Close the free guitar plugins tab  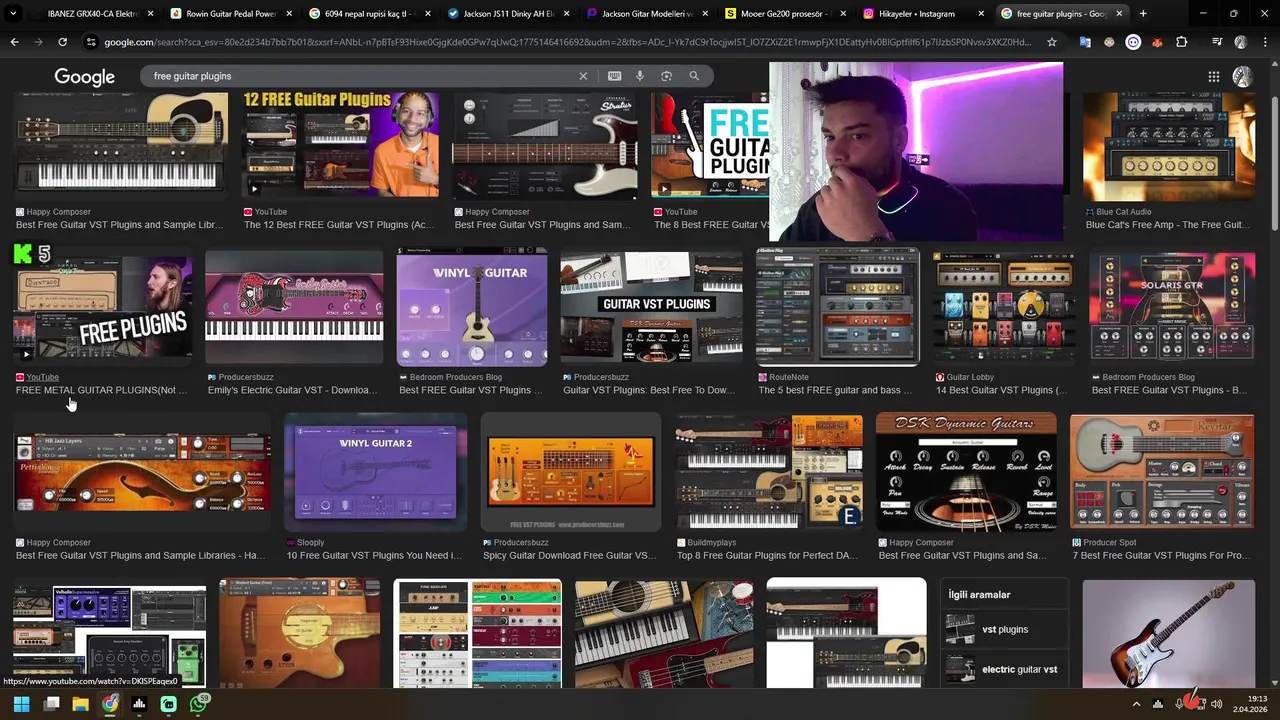tap(1119, 14)
